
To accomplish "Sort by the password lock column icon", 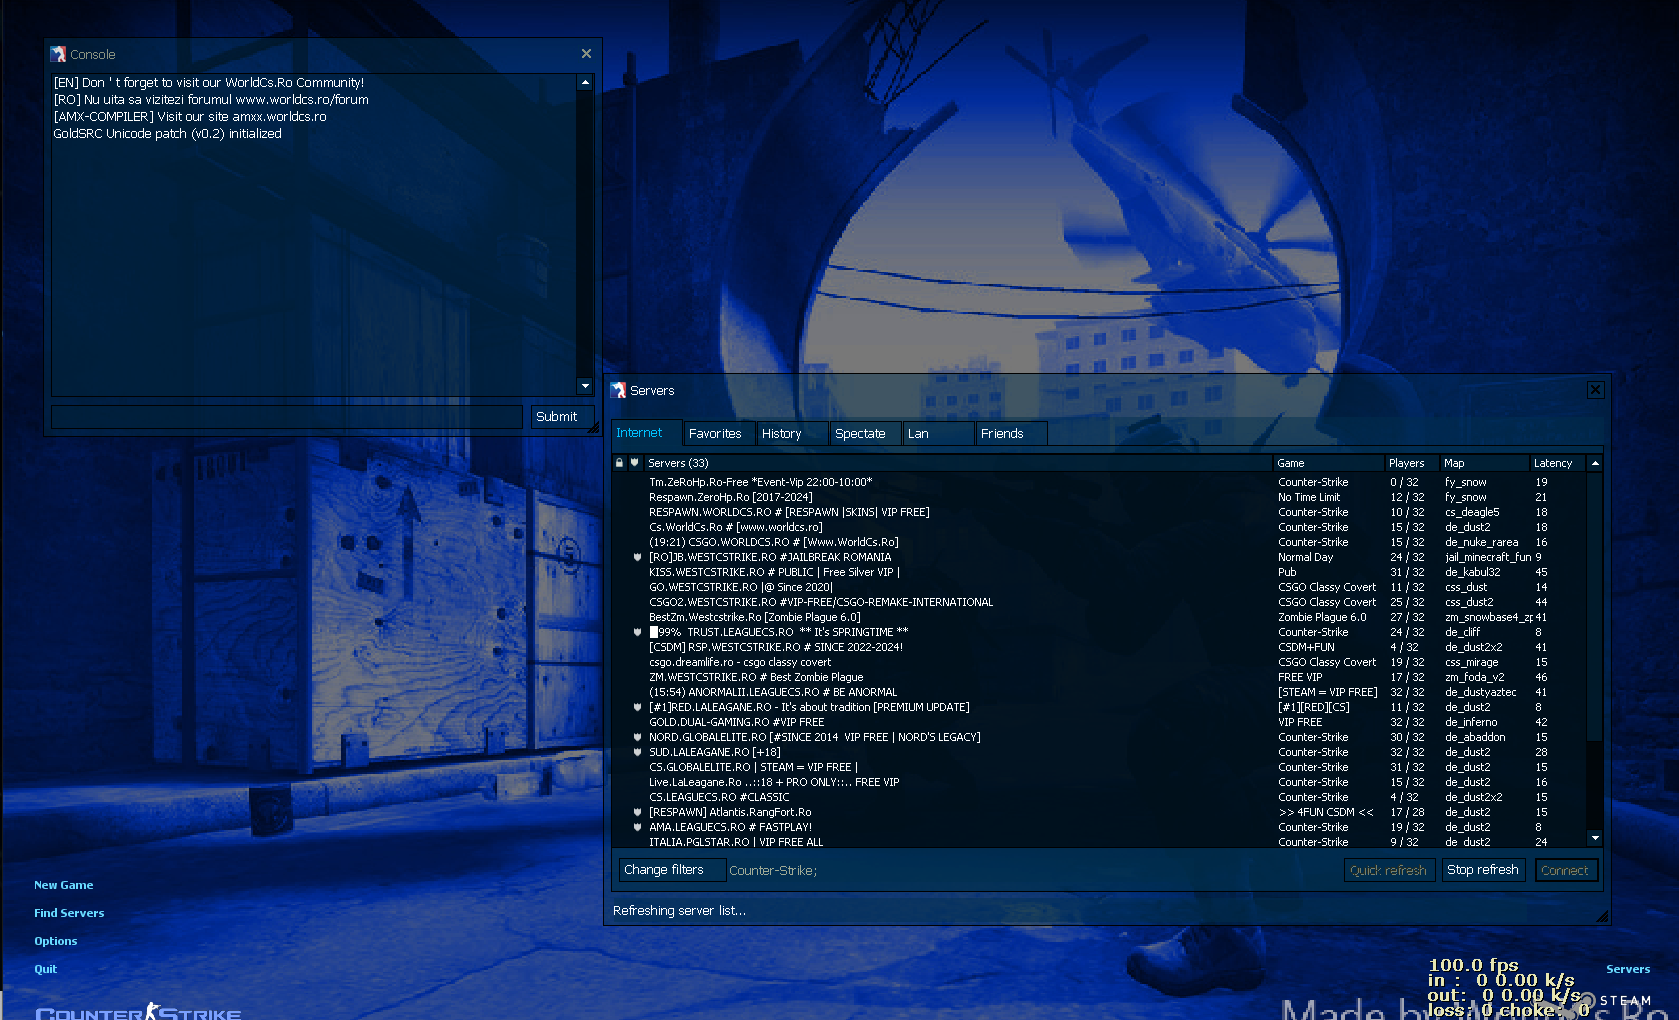I will tap(619, 463).
